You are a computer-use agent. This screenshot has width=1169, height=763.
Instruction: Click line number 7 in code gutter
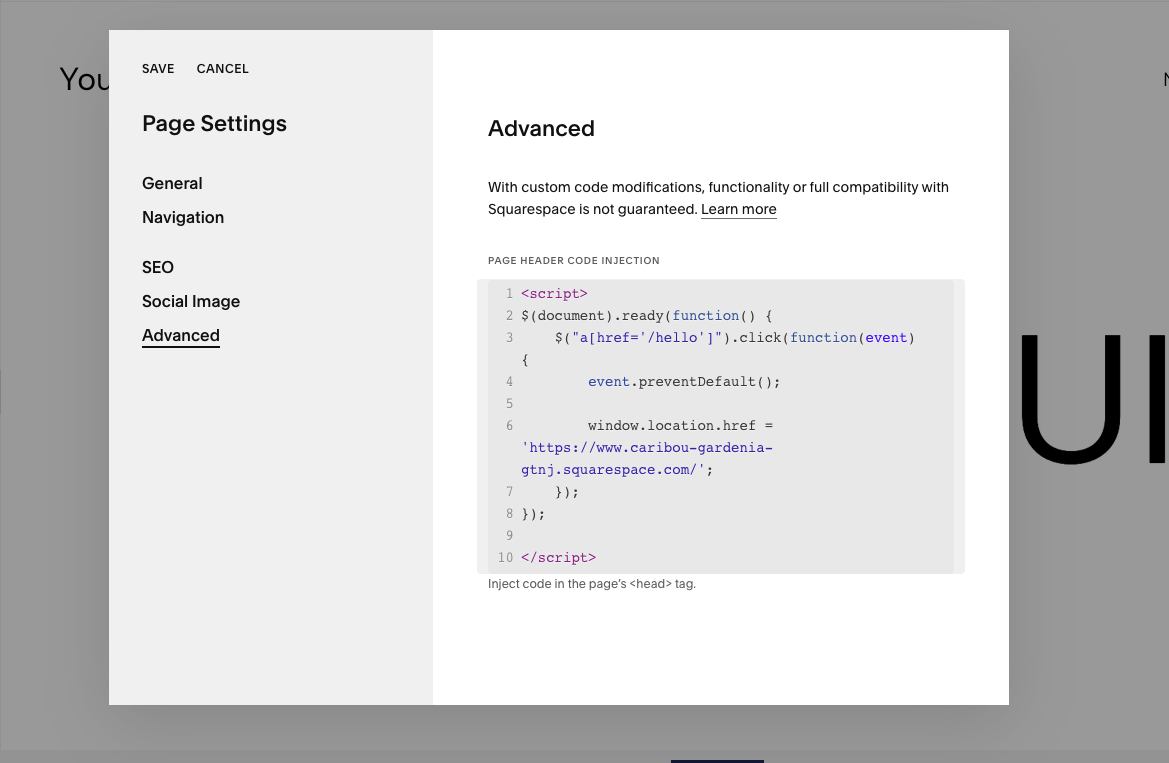tap(509, 492)
